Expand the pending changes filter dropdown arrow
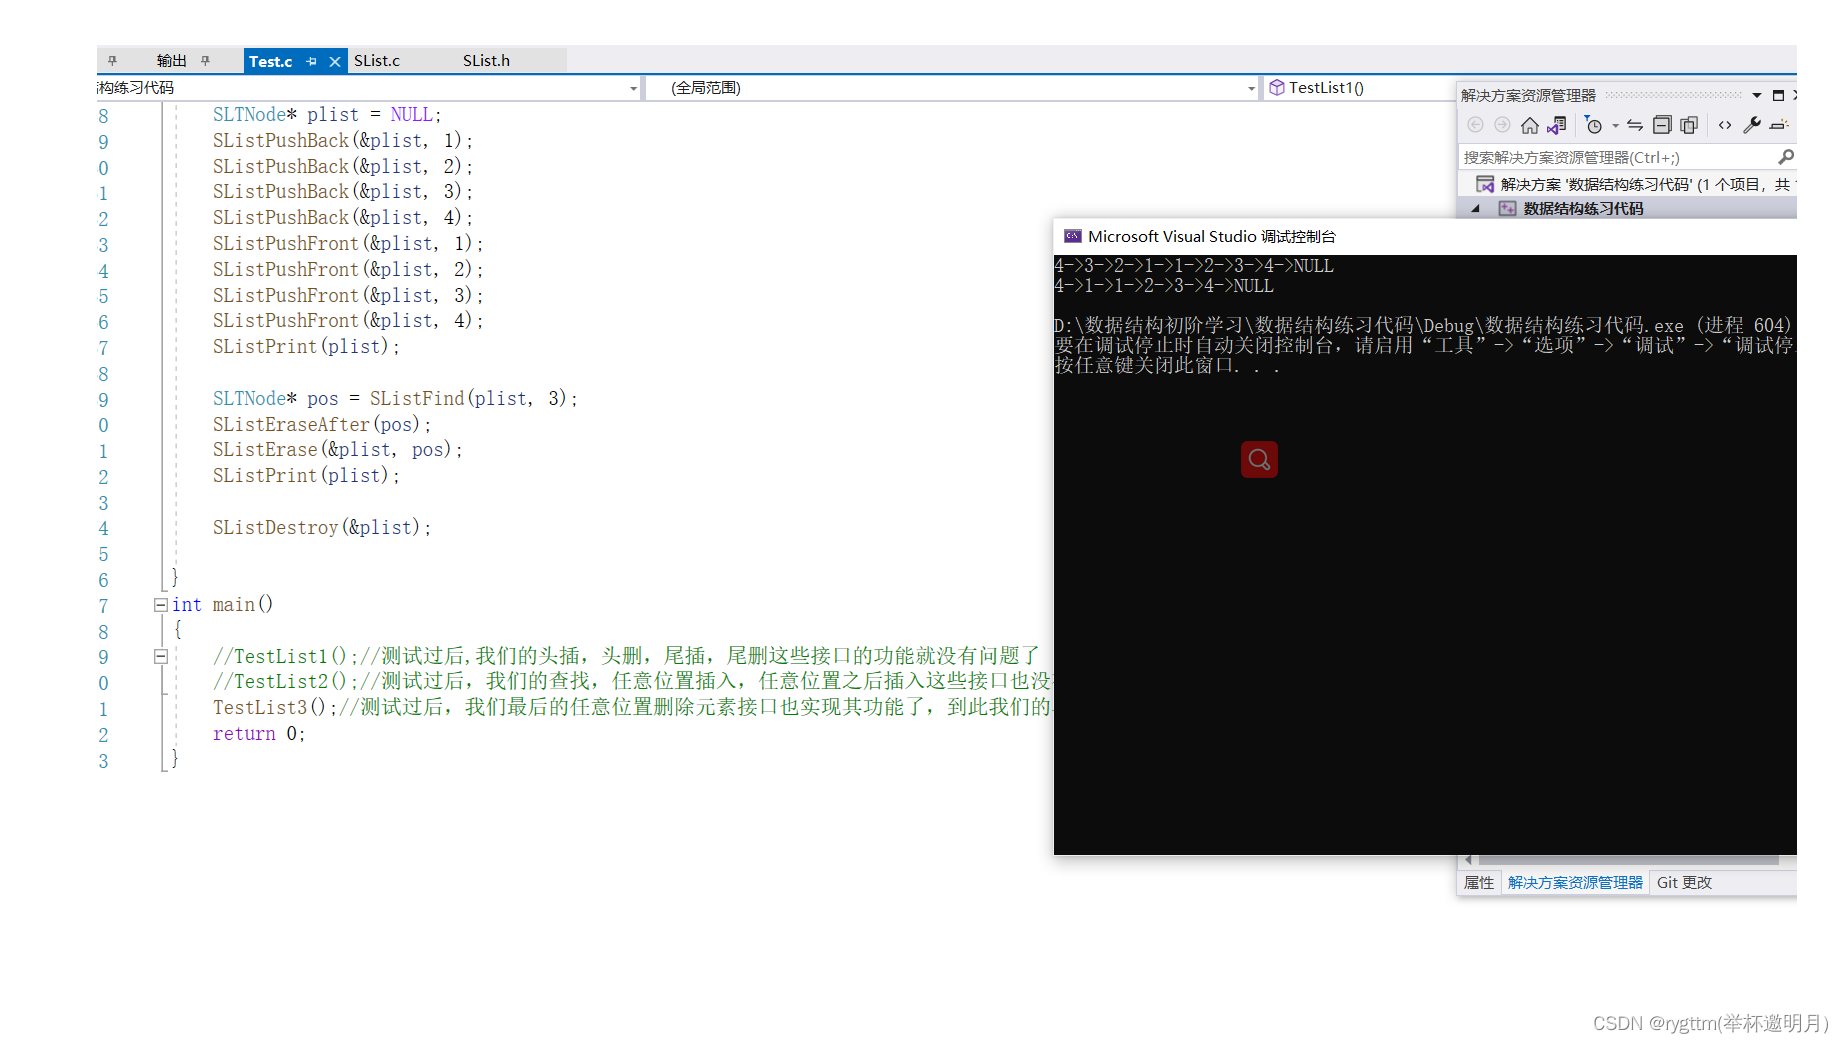 point(1615,126)
